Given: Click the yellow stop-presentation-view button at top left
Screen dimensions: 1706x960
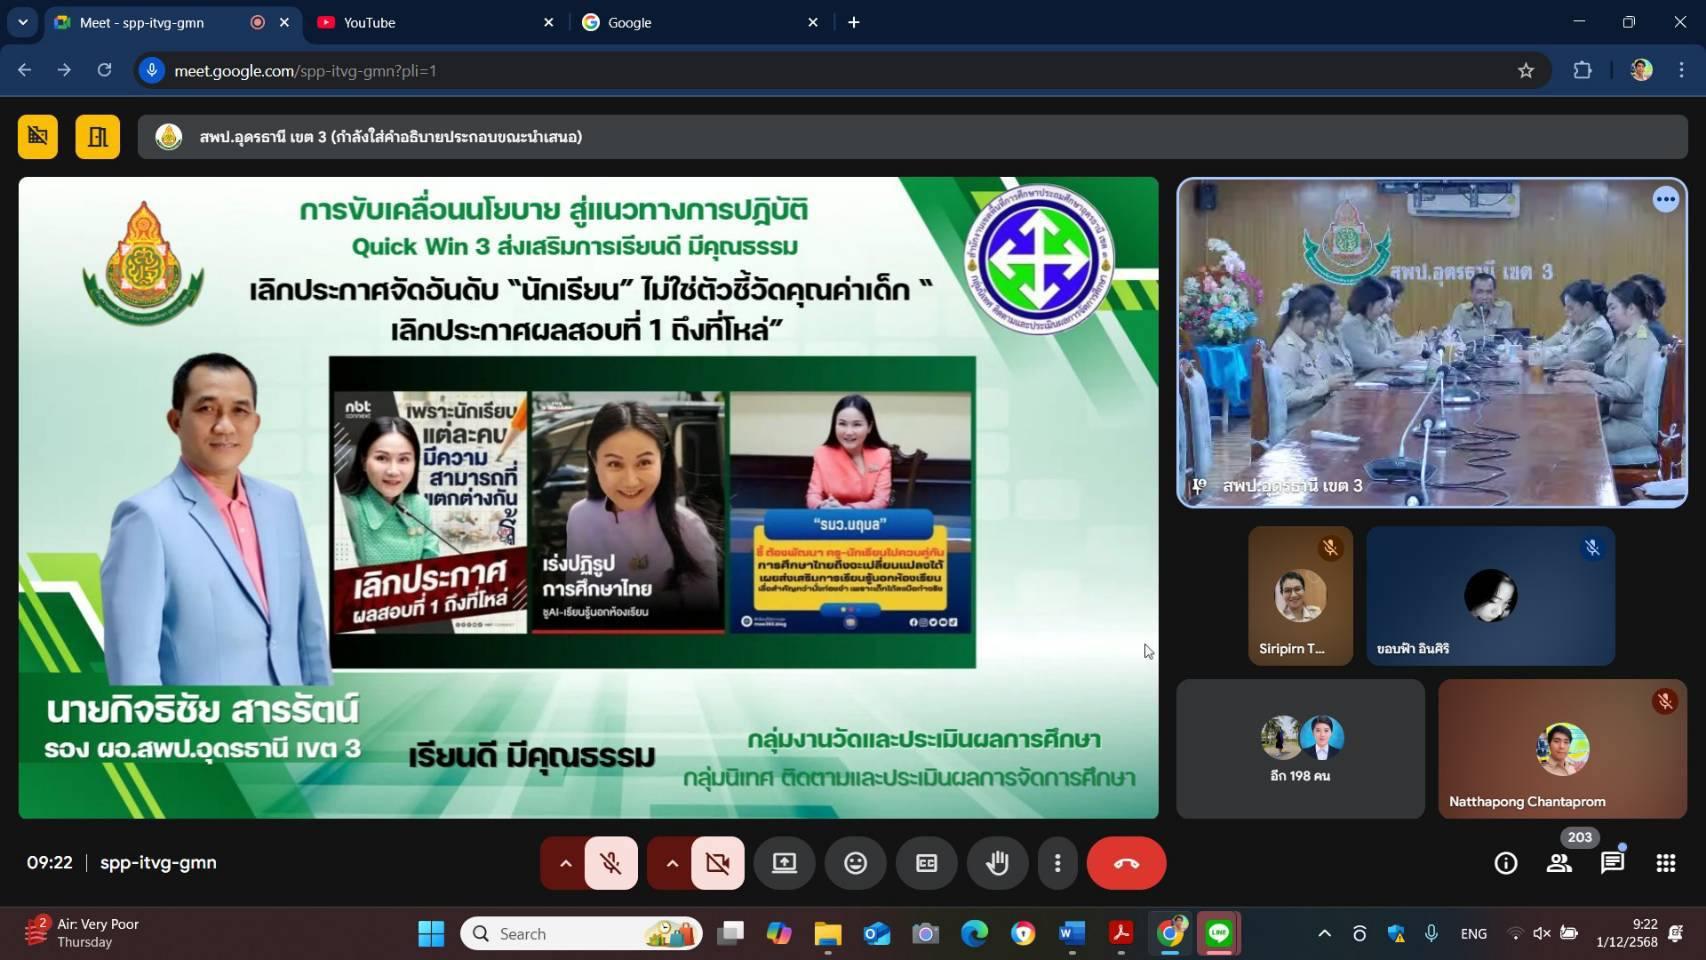Looking at the screenshot, I should pos(38,137).
